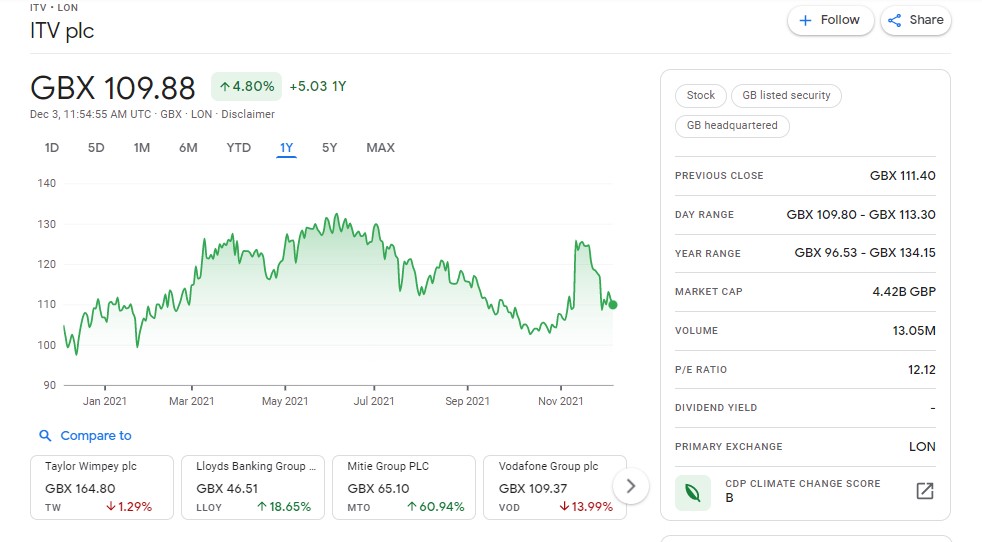Click the Sep 2021 axis label

[x=467, y=401]
